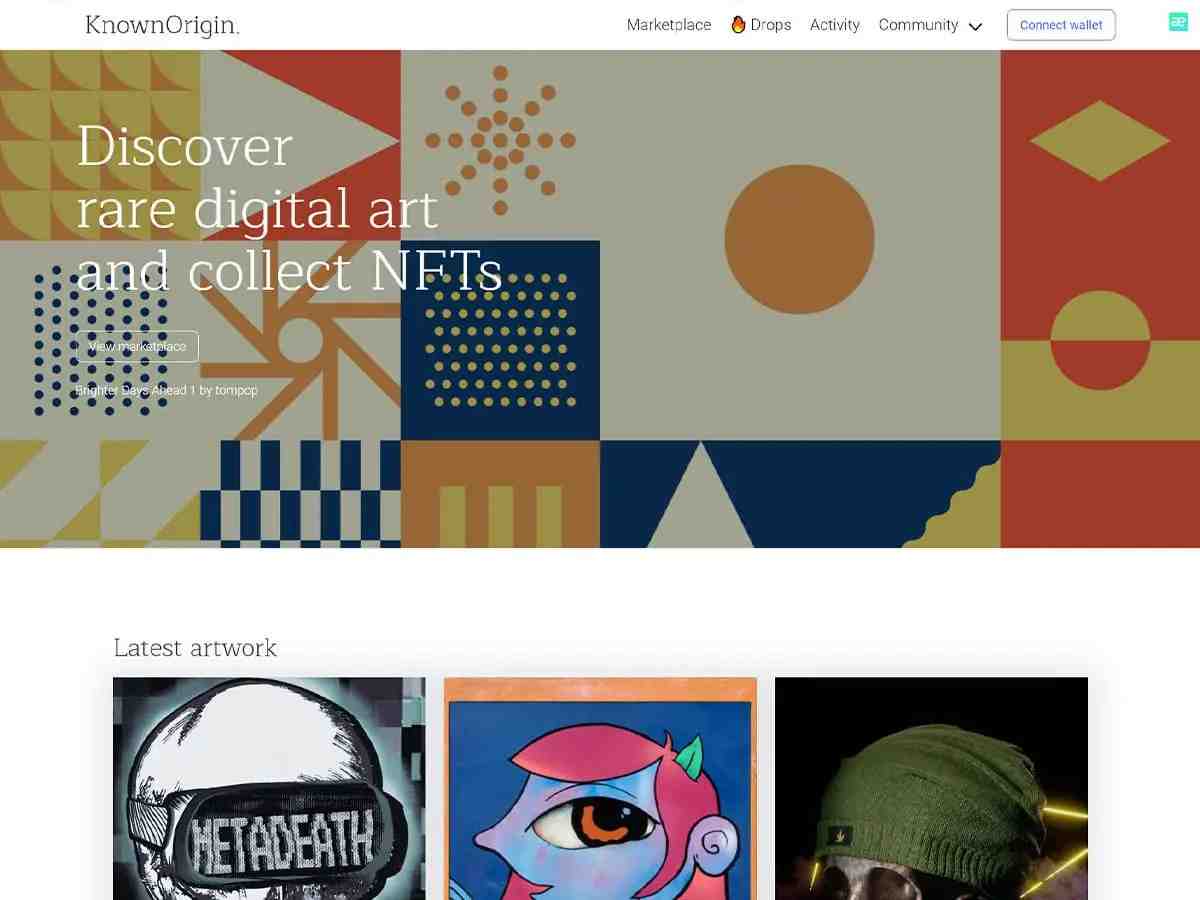Open the Community navigation menu
The width and height of the screenshot is (1200, 900).
coord(918,25)
